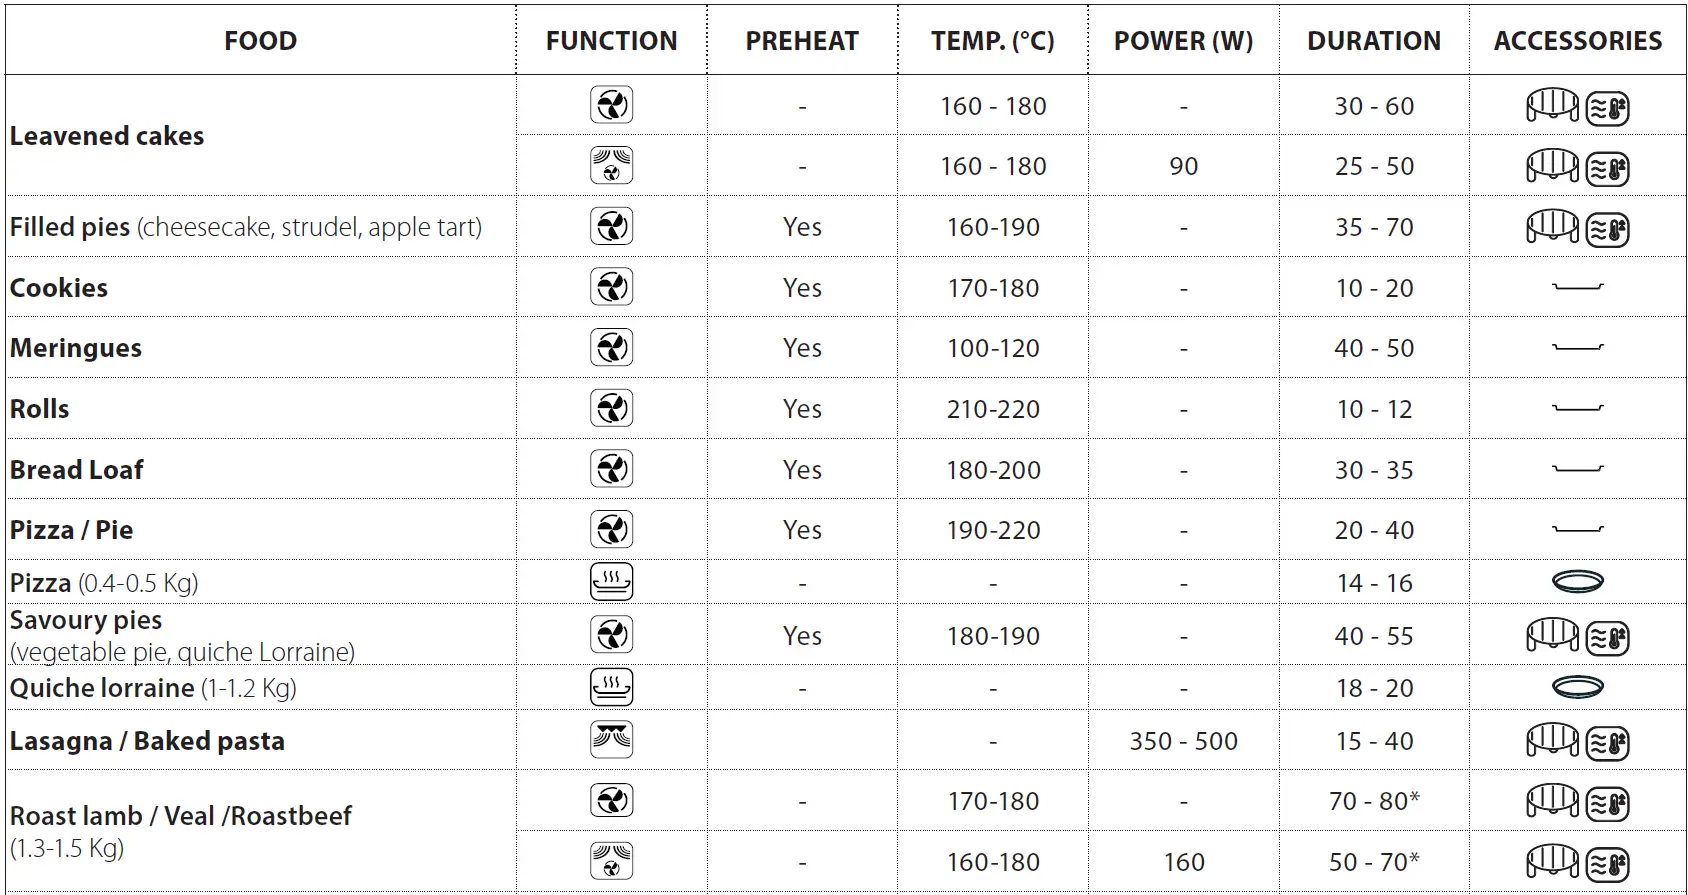Click the crisp function icon for Pizza (0.4-0.5 Kg)
This screenshot has width=1688, height=895.
[611, 582]
